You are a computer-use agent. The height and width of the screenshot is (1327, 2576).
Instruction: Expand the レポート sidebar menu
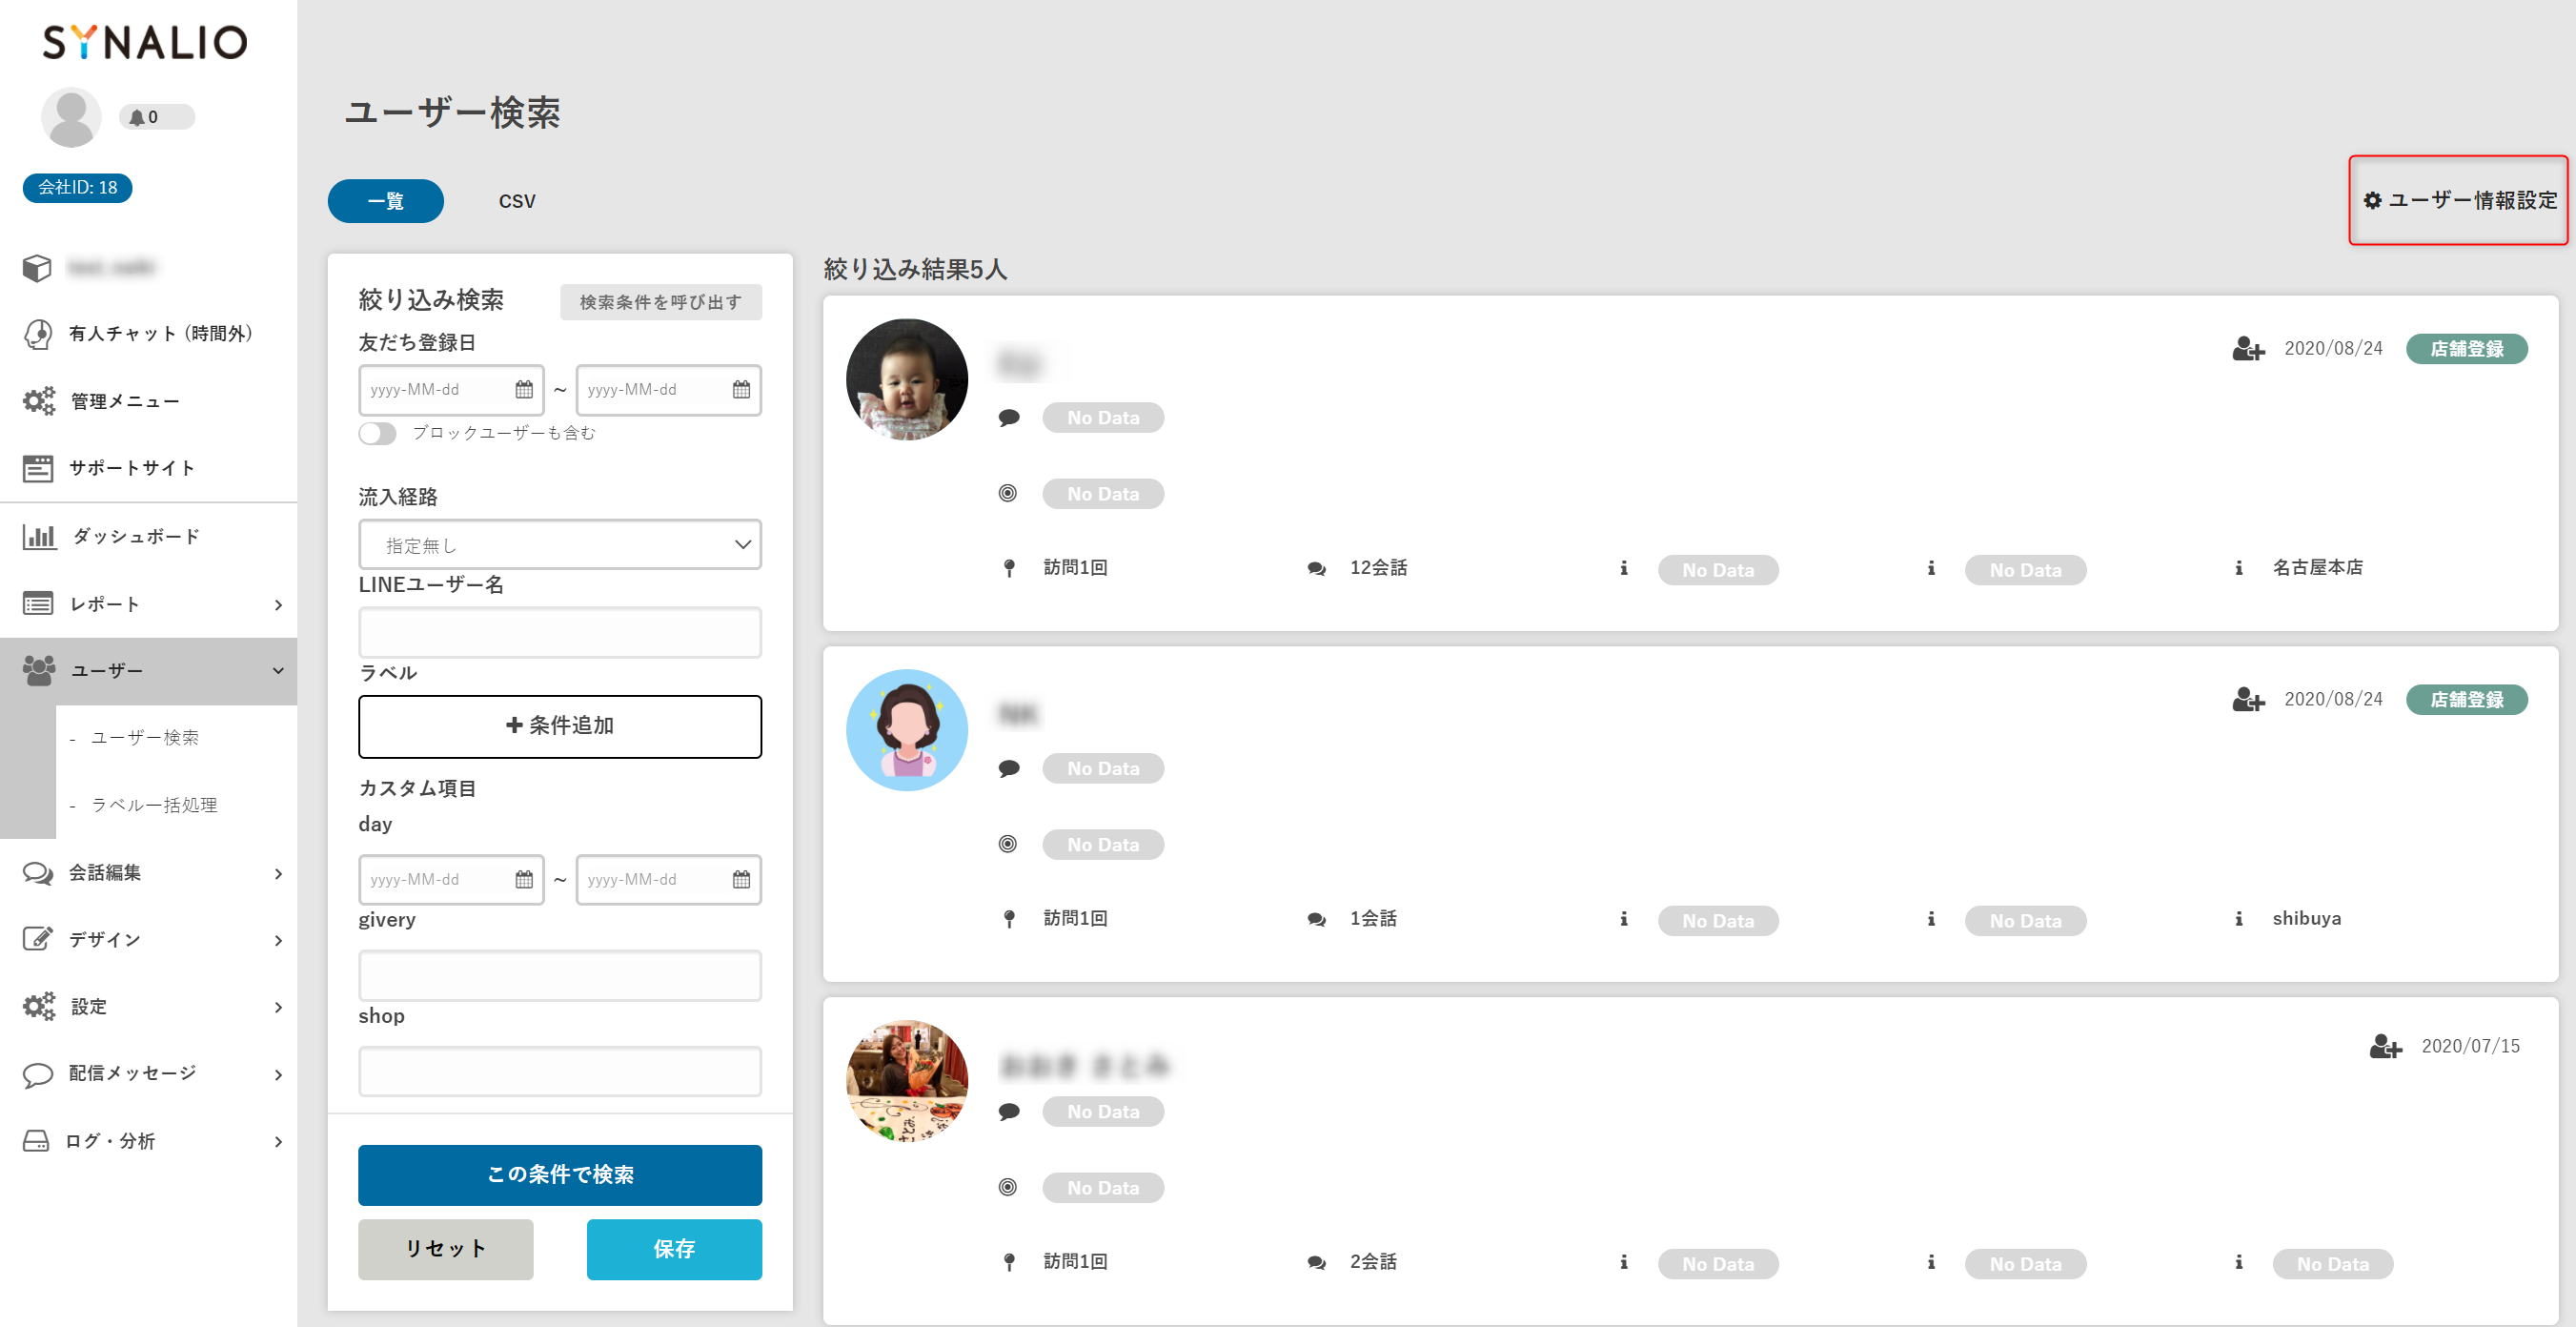[278, 605]
